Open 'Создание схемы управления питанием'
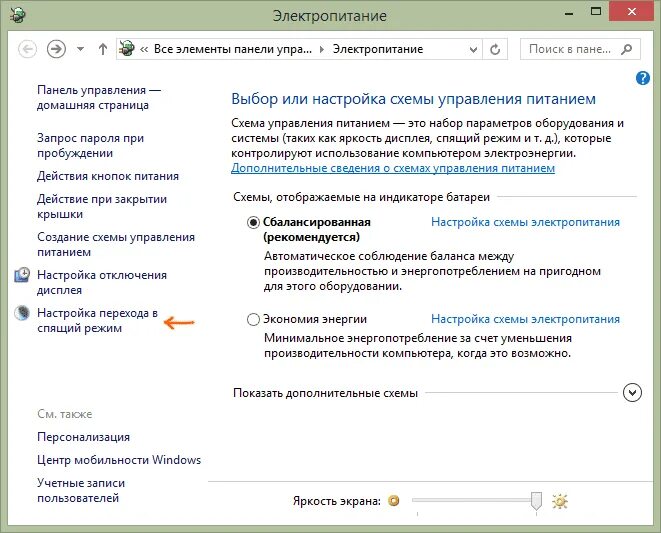661x533 pixels. coord(116,244)
